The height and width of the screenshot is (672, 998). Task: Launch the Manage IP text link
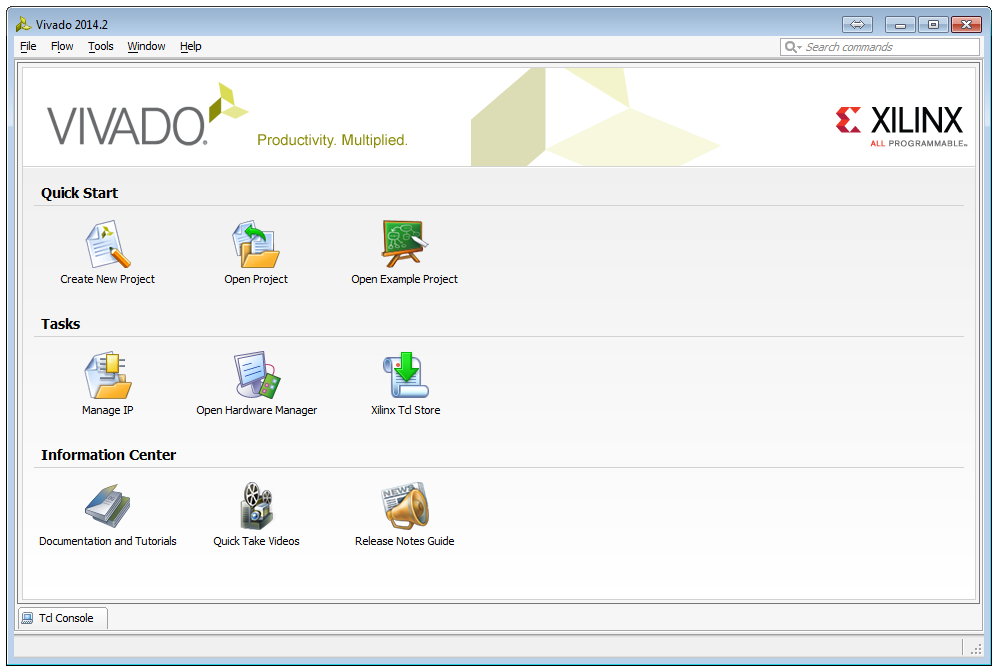coord(108,410)
